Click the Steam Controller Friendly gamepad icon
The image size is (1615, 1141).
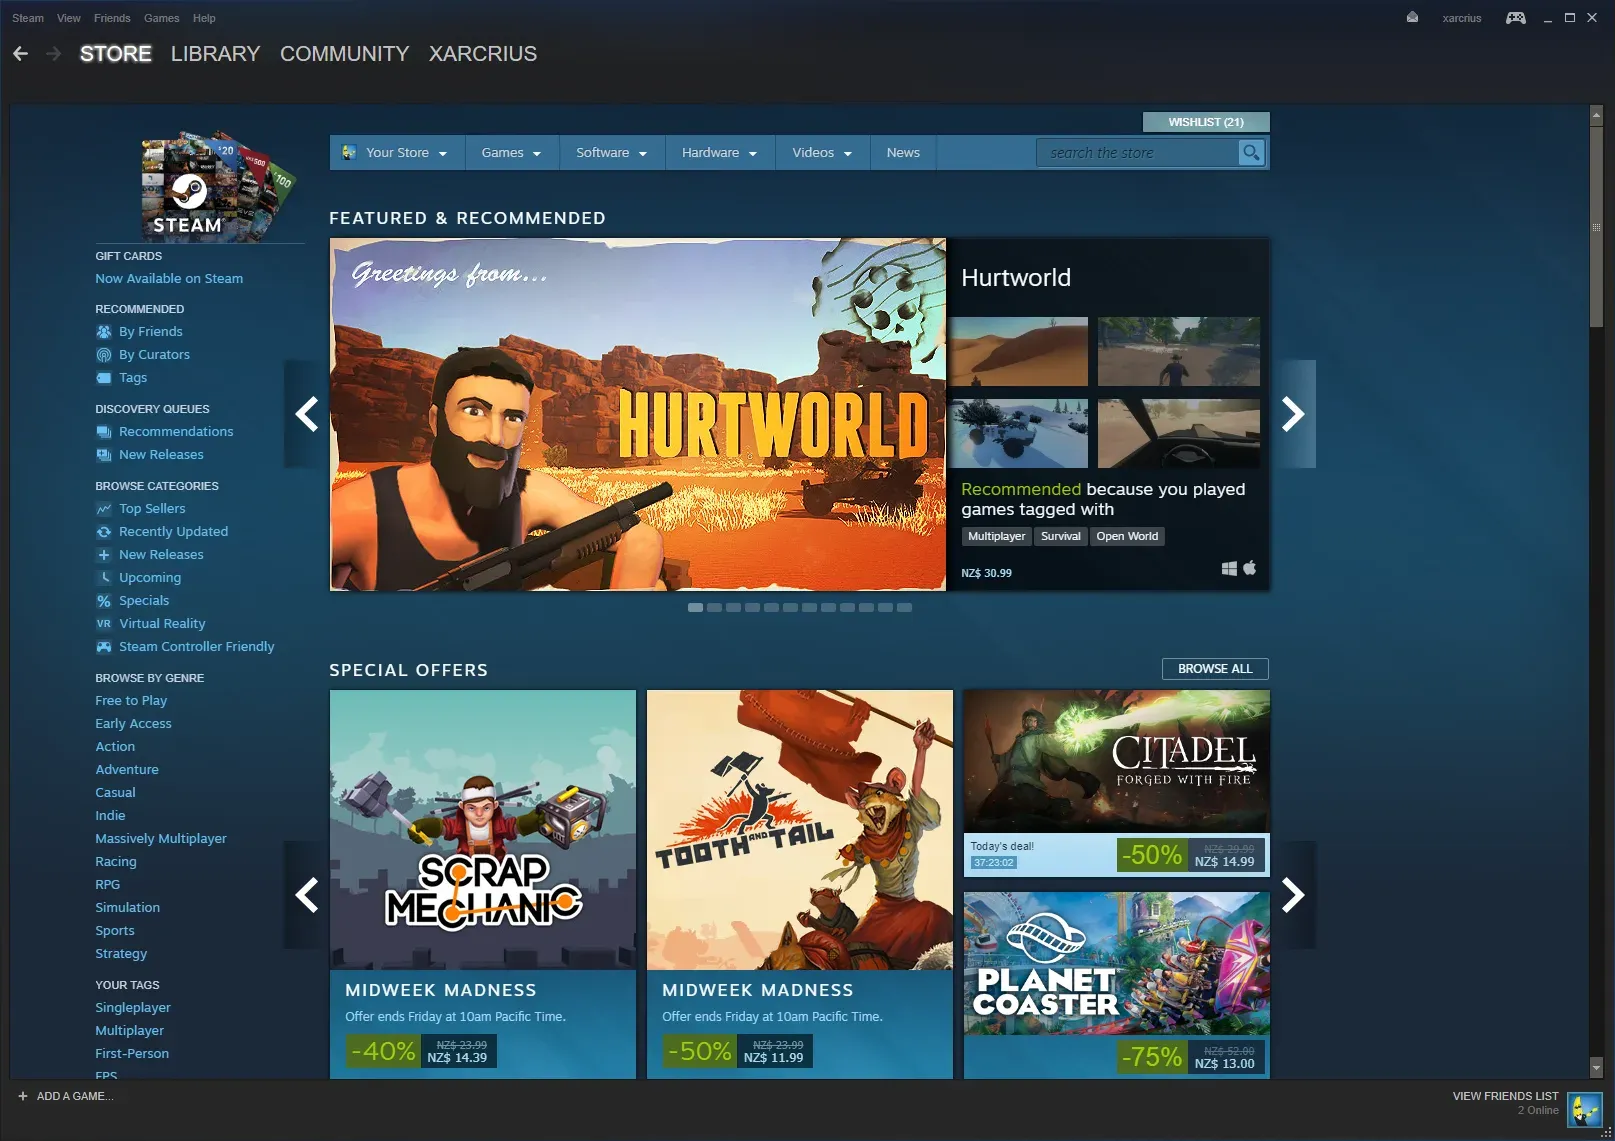coord(104,647)
